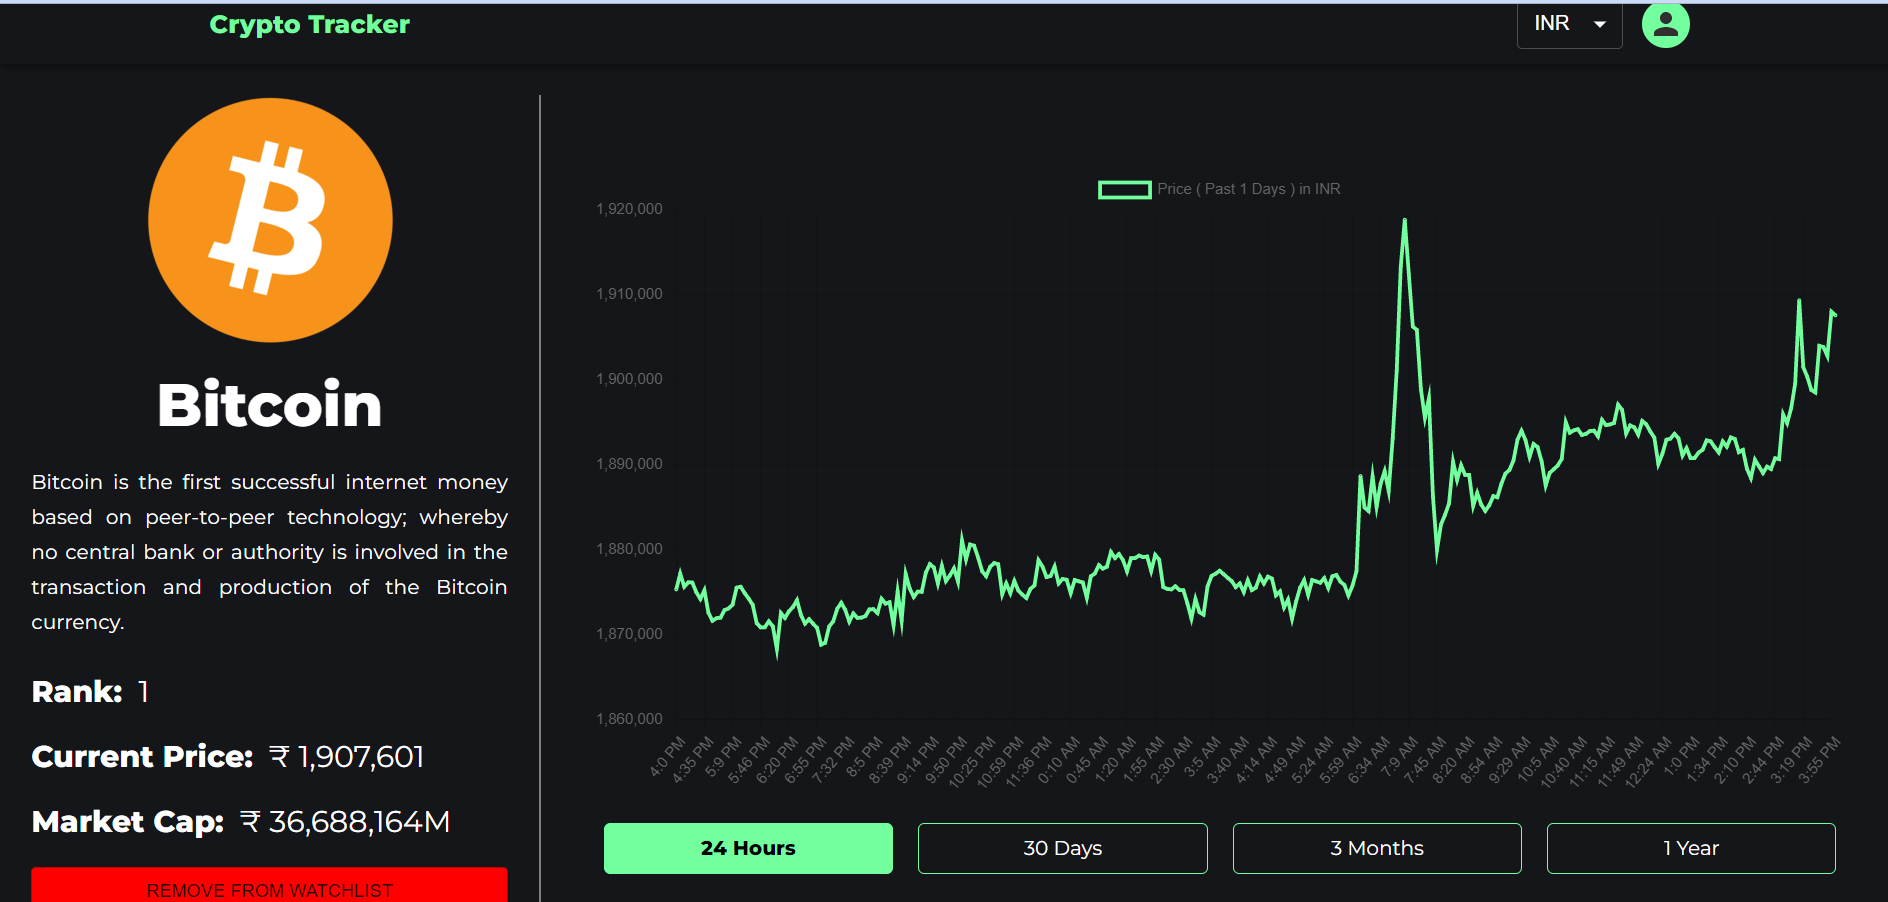This screenshot has height=902, width=1888.
Task: Click the green legend swatch above the chart
Action: tap(1124, 189)
